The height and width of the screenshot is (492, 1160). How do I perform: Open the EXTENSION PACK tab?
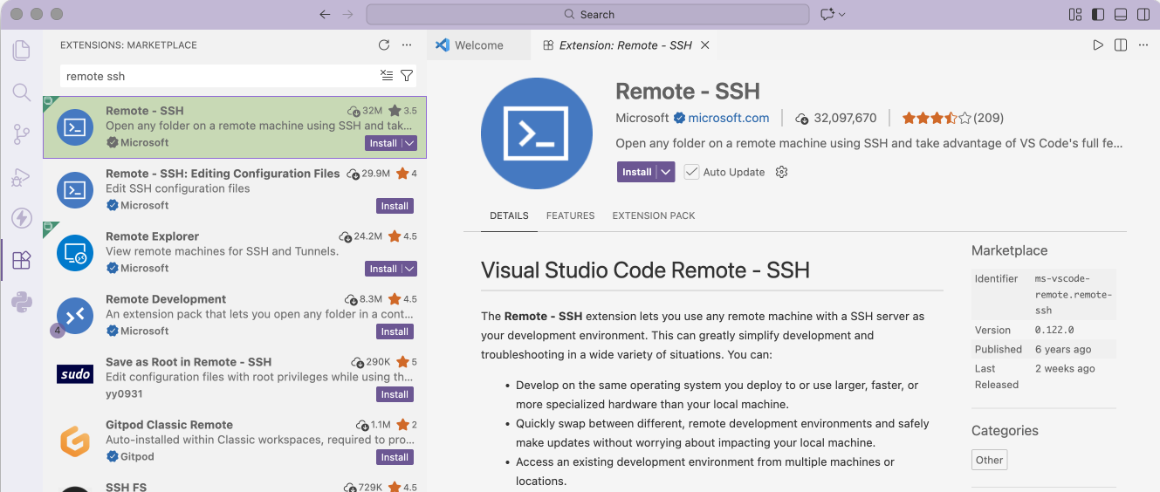(653, 216)
